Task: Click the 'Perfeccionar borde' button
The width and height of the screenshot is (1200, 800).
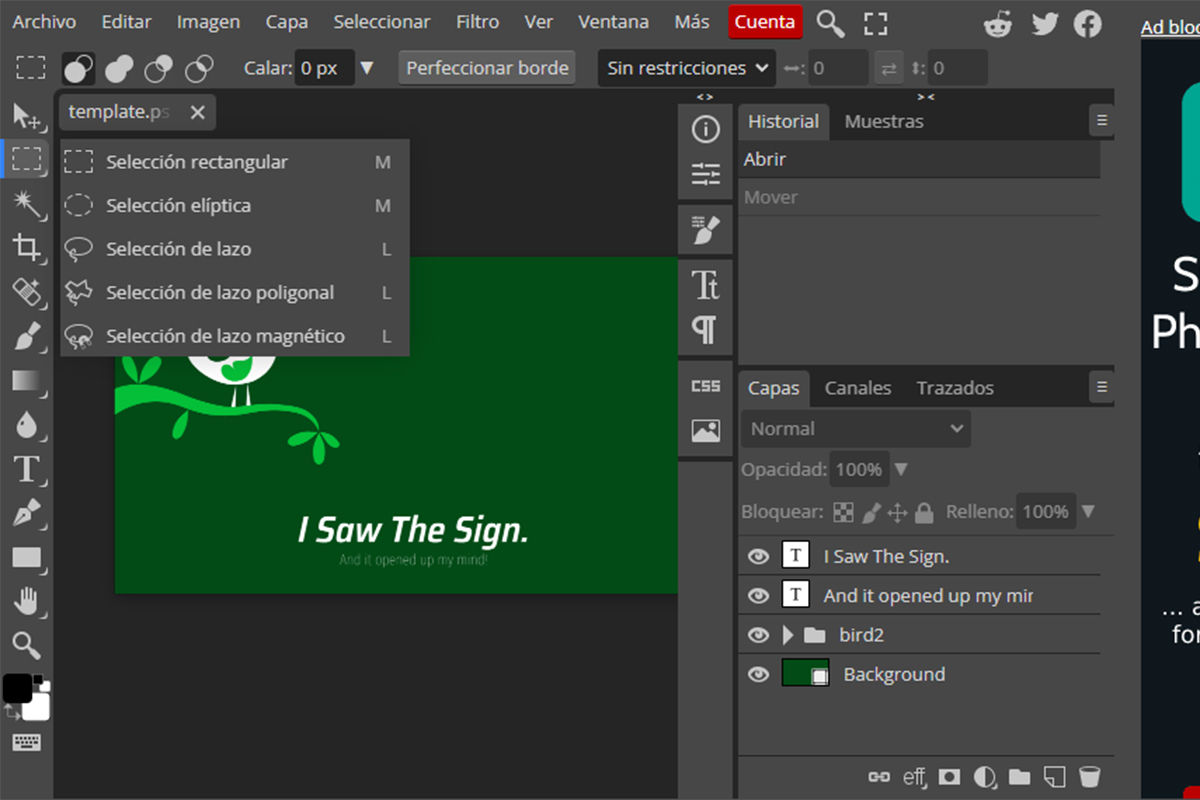Action: tap(487, 68)
